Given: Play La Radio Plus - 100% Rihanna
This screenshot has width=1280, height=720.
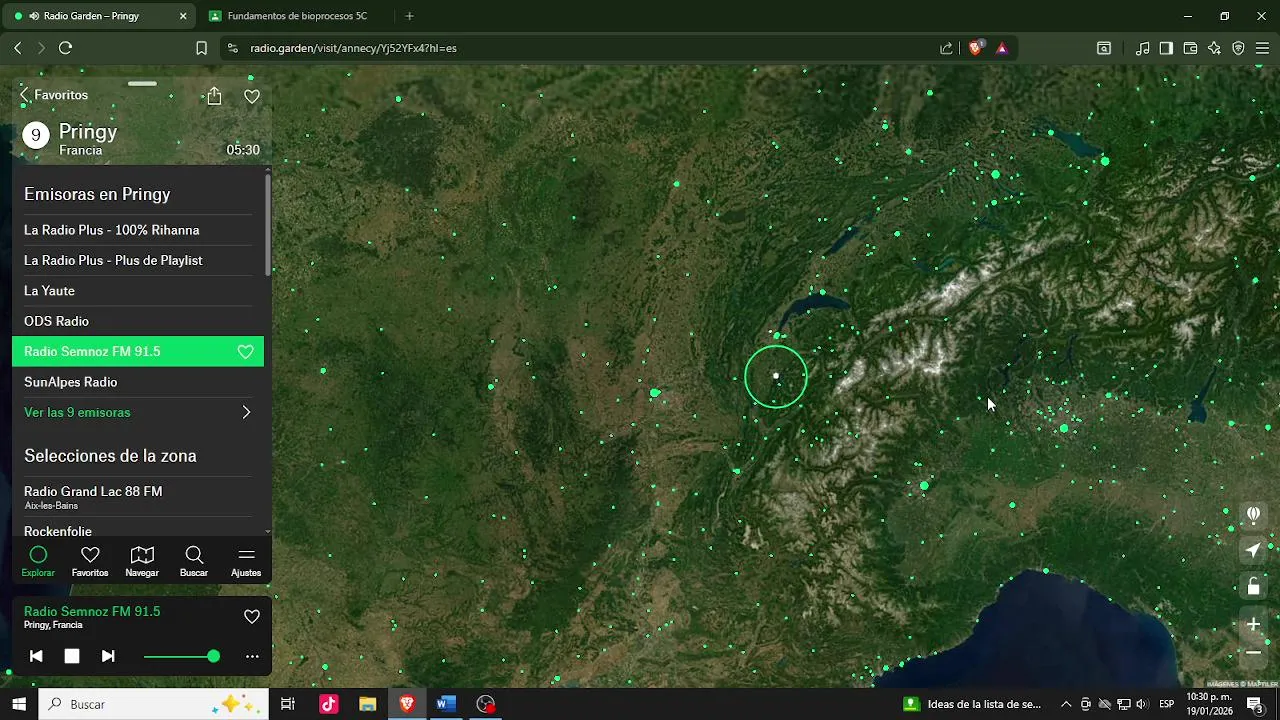Looking at the screenshot, I should (138, 230).
